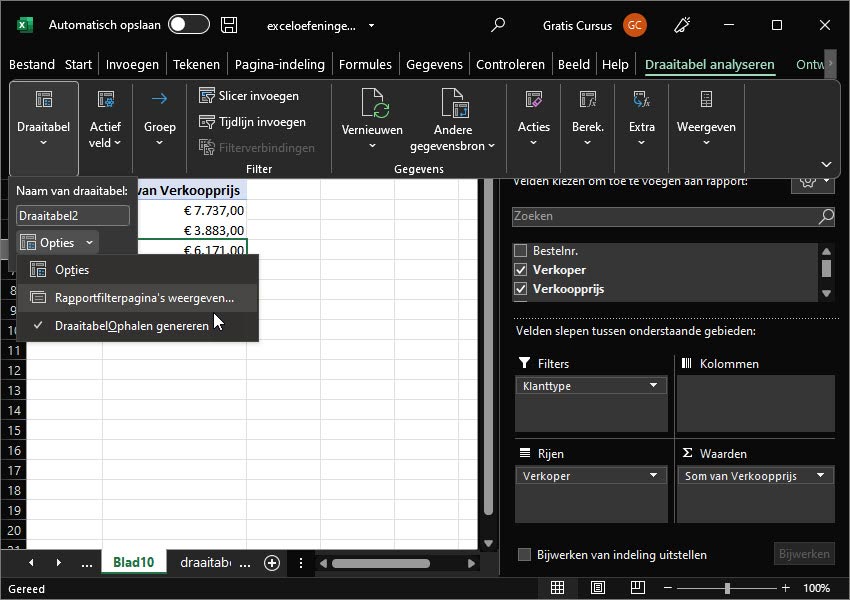Click the vertical sheet scrollbar thumb
850x600 pixels.
coord(488,347)
